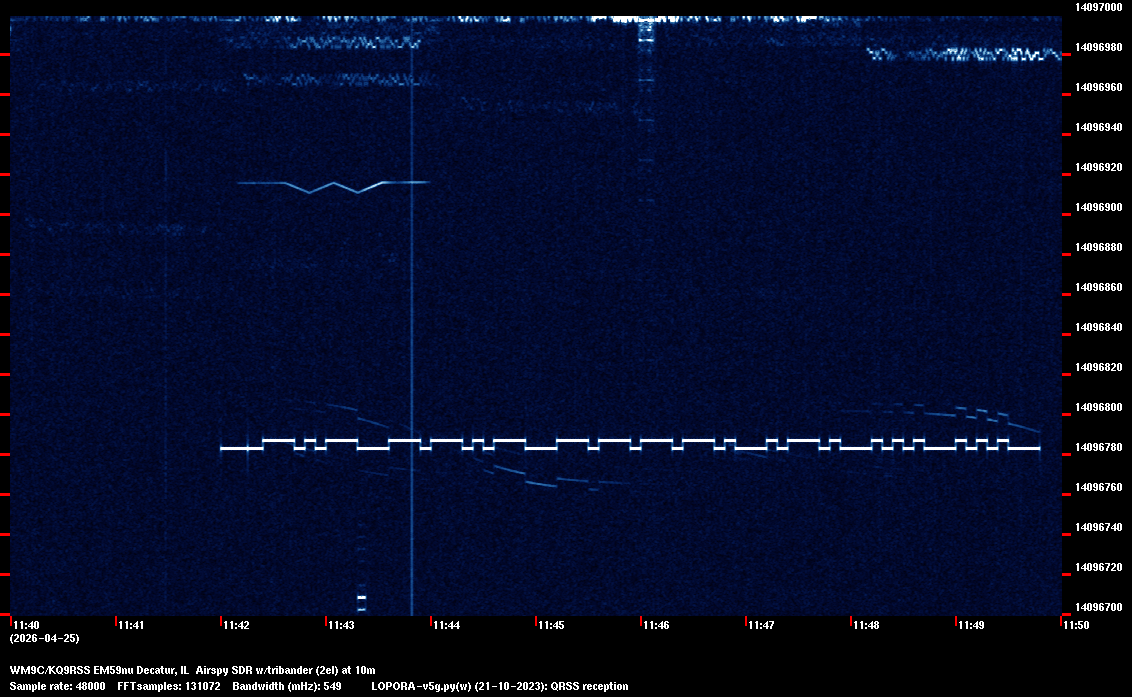Select the 11:40 start time marker
Viewport: 1132px width, 697px height.
[x=26, y=625]
